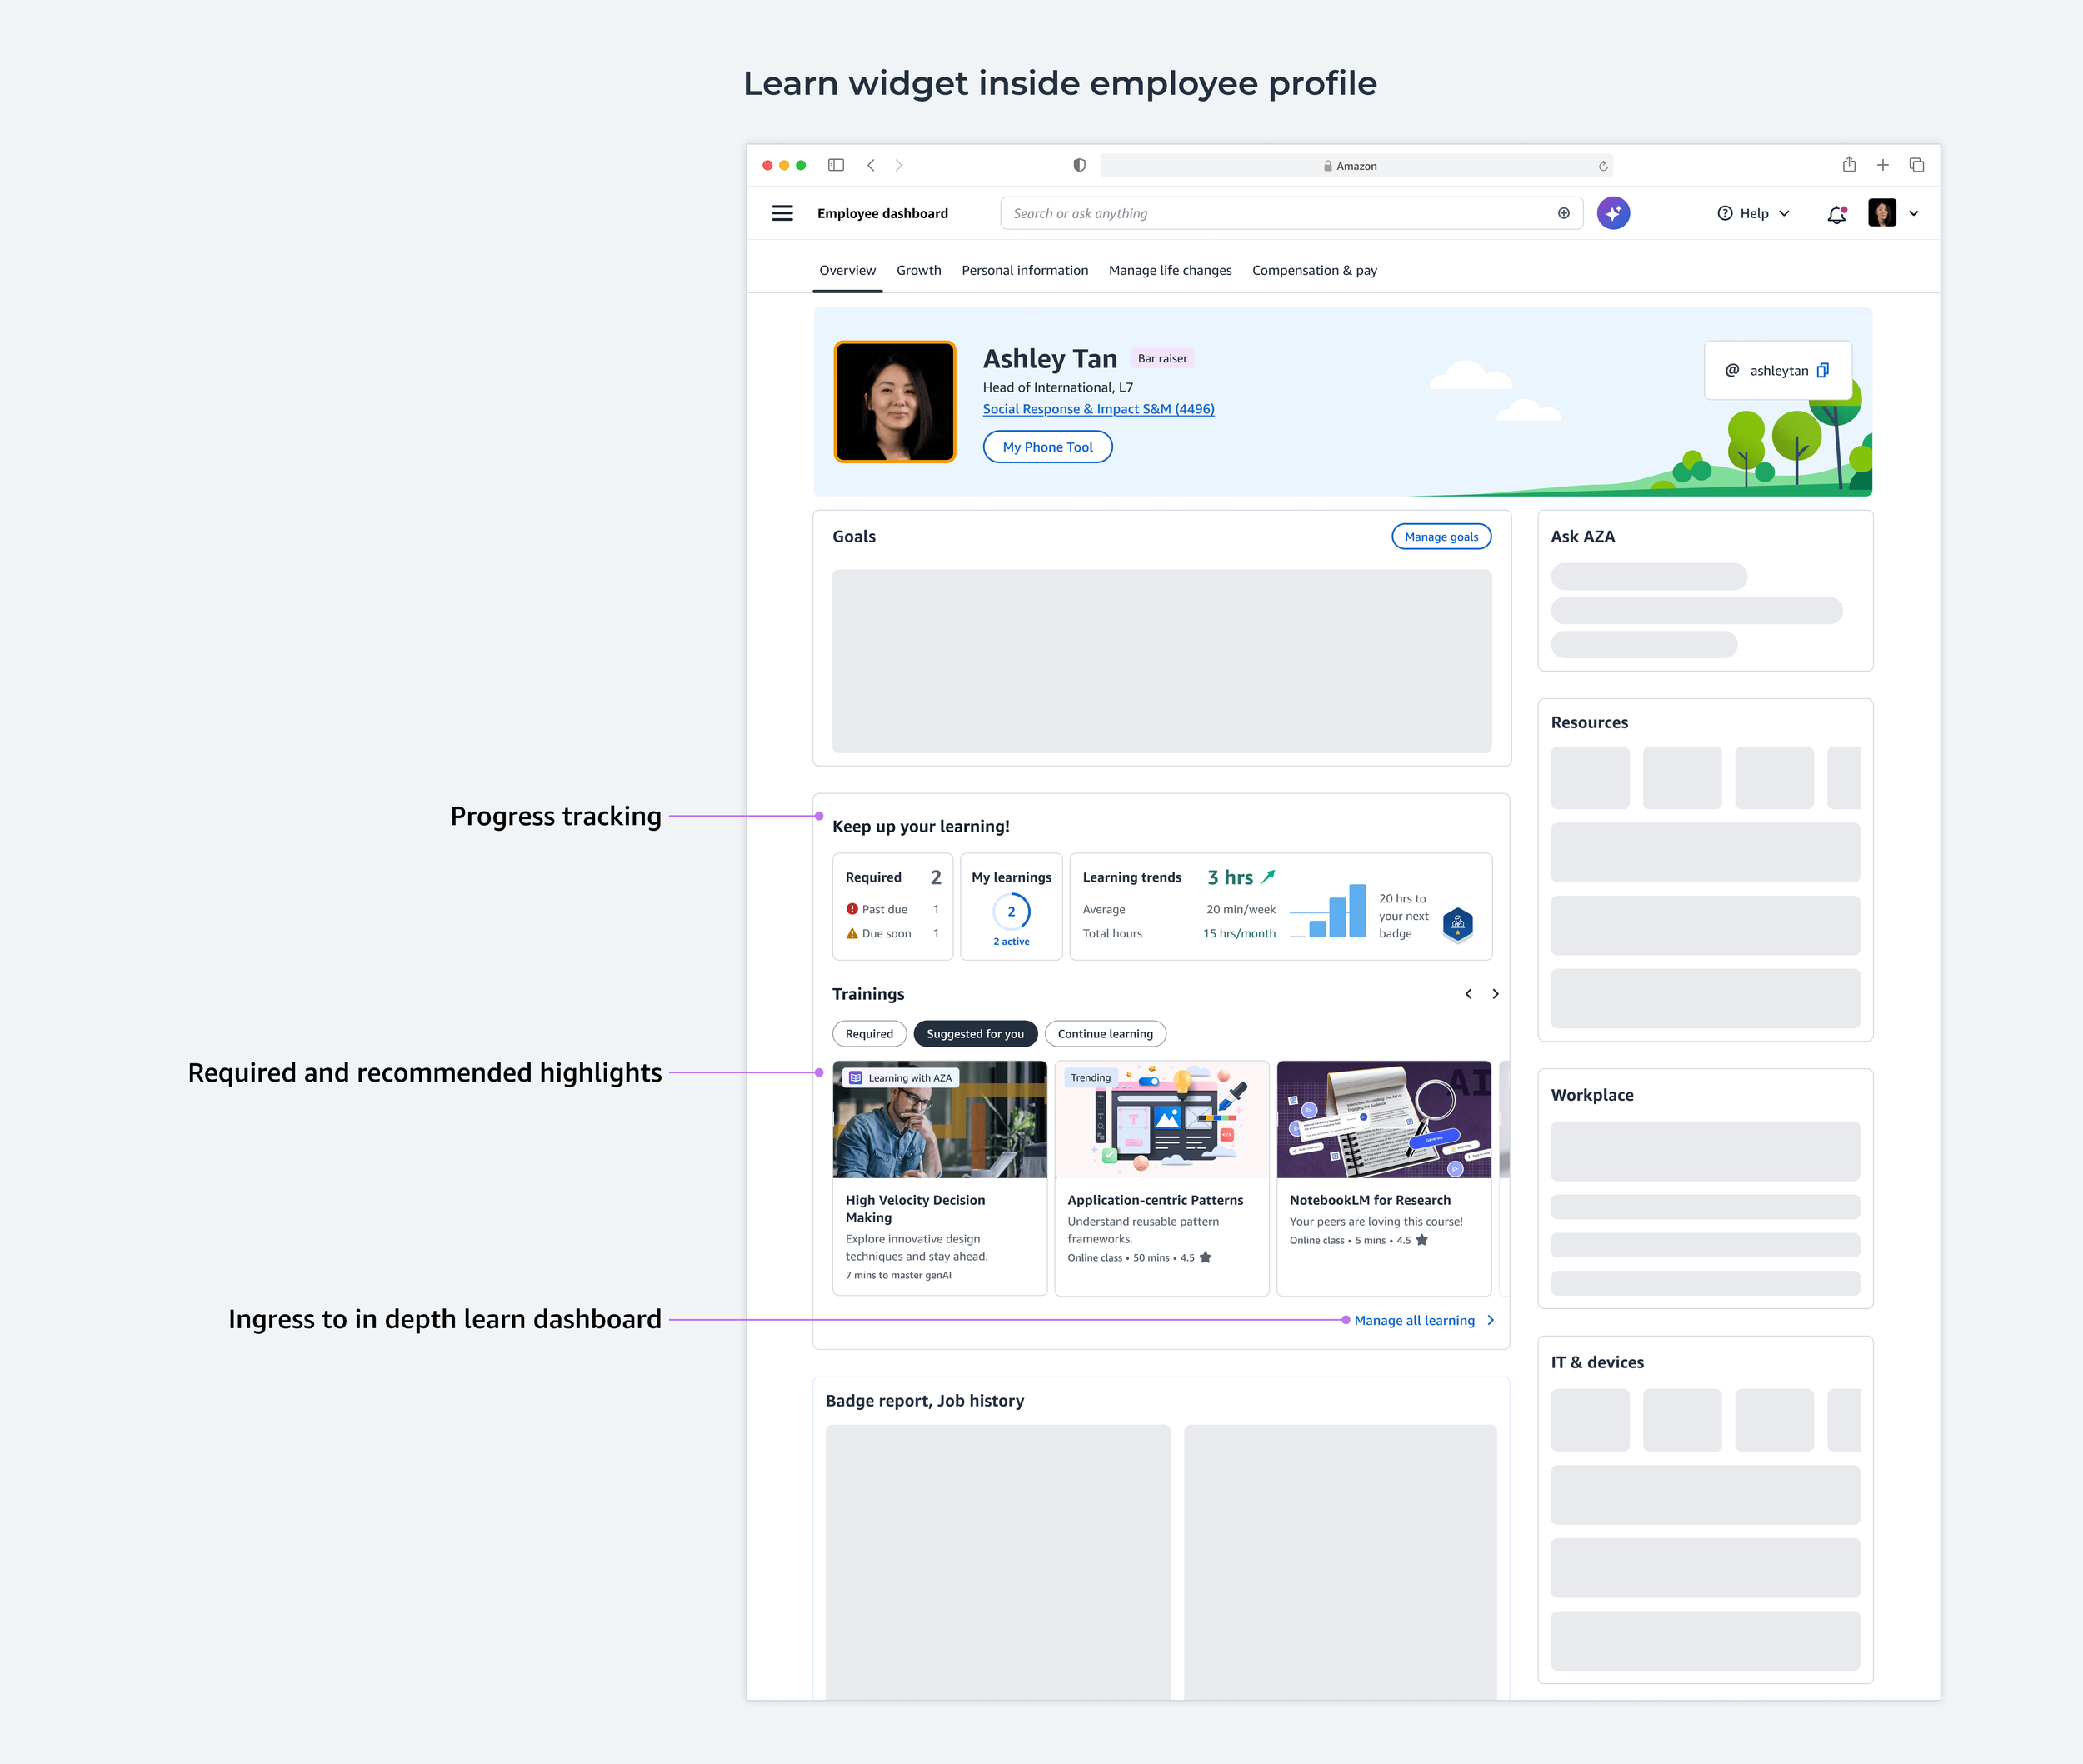Screen dimensions: 2083x1764
Task: Switch to the Growth tab
Action: point(918,270)
